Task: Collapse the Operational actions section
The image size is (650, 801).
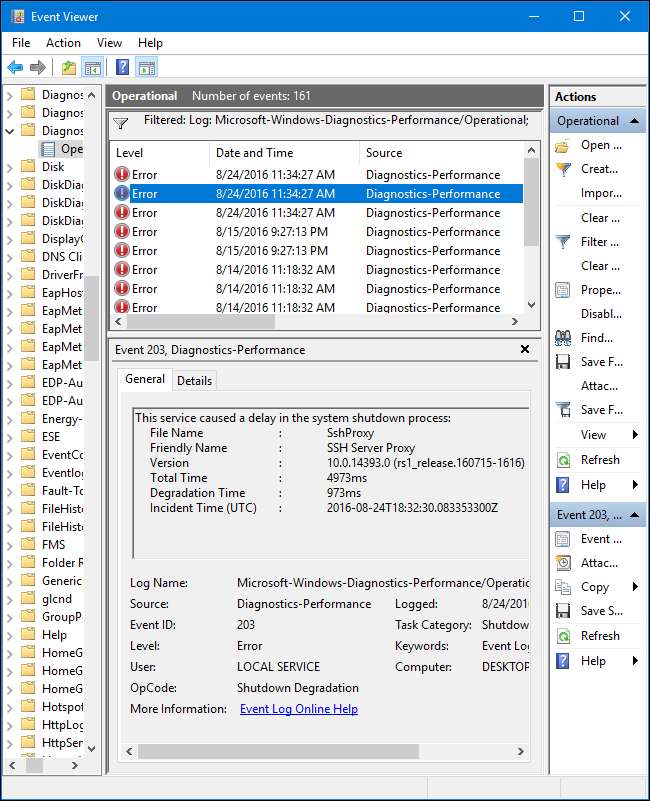Action: 635,121
